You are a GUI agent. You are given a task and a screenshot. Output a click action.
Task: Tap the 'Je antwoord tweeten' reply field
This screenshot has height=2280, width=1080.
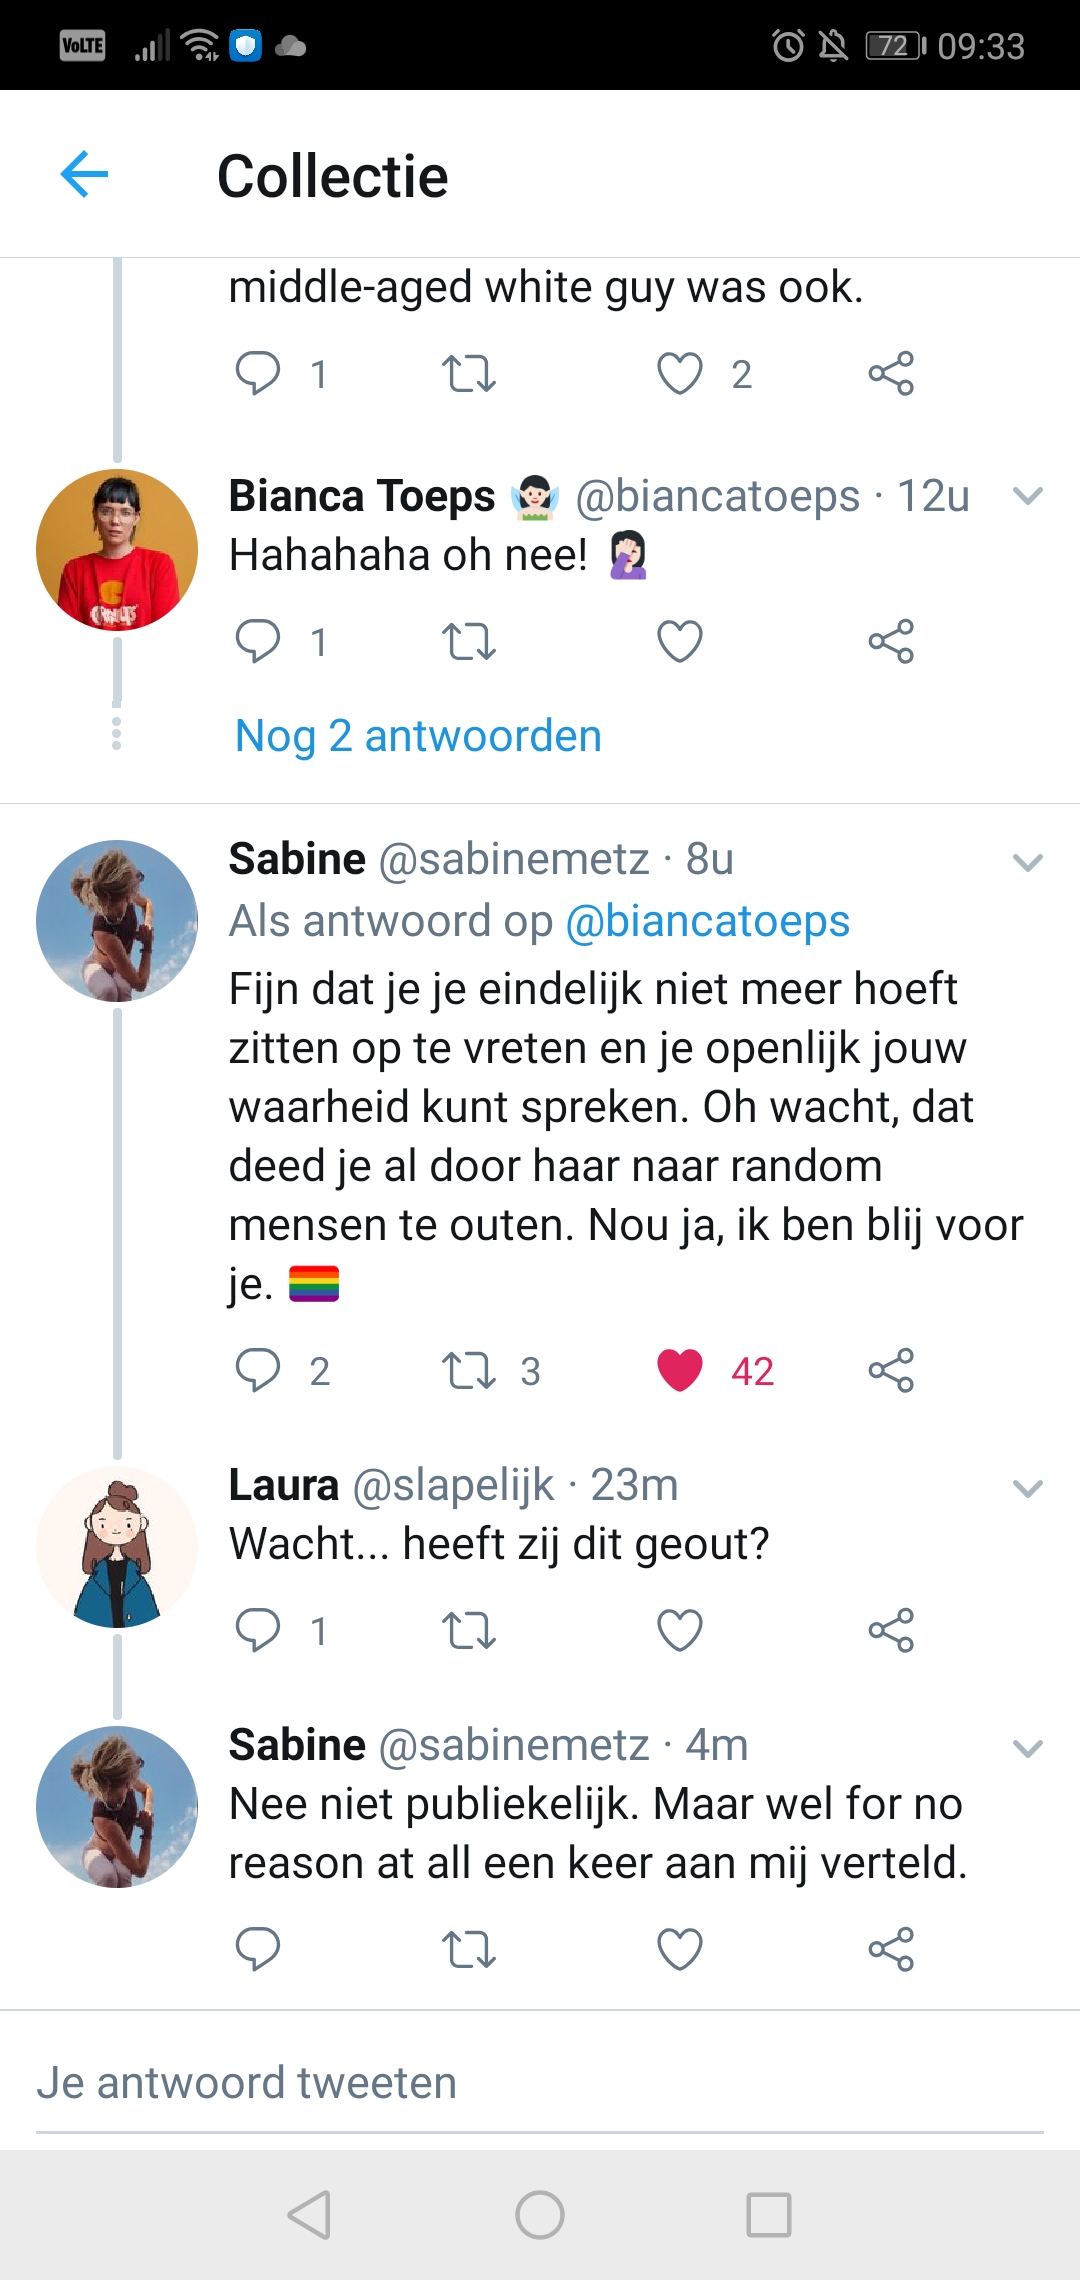(540, 2083)
